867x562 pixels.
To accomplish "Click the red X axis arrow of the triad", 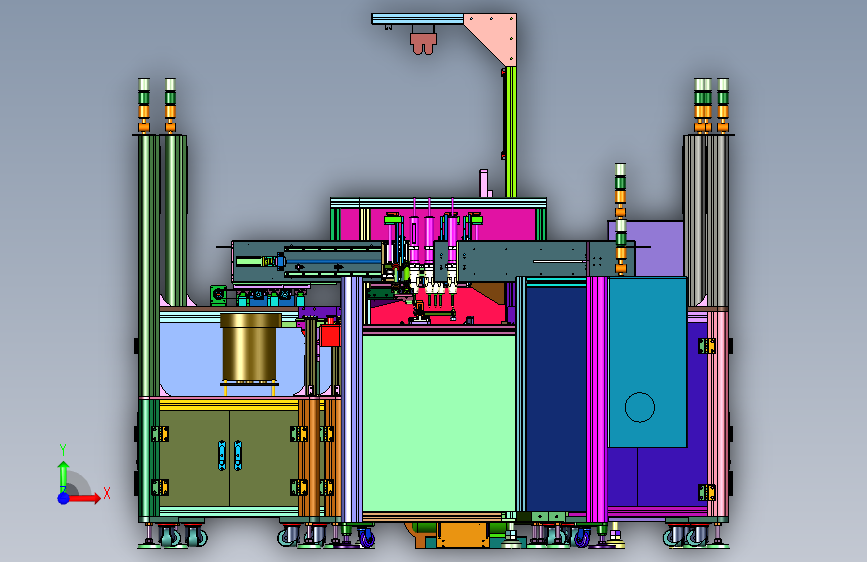I will point(84,498).
